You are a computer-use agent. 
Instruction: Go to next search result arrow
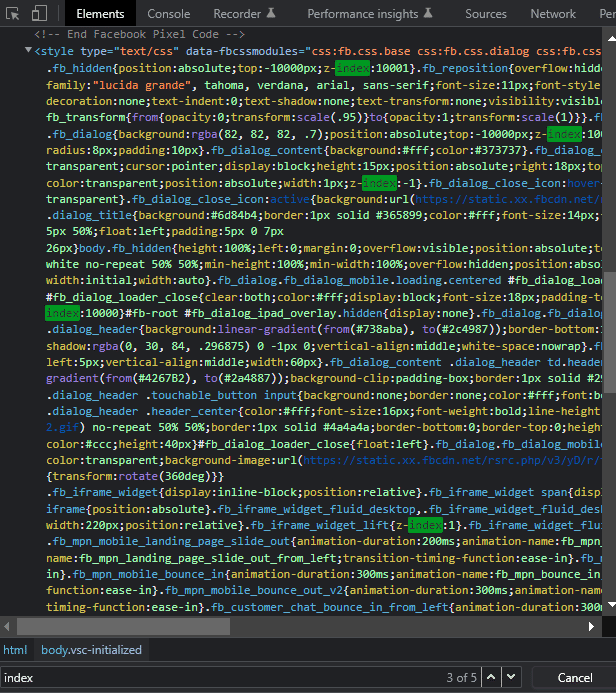(511, 677)
